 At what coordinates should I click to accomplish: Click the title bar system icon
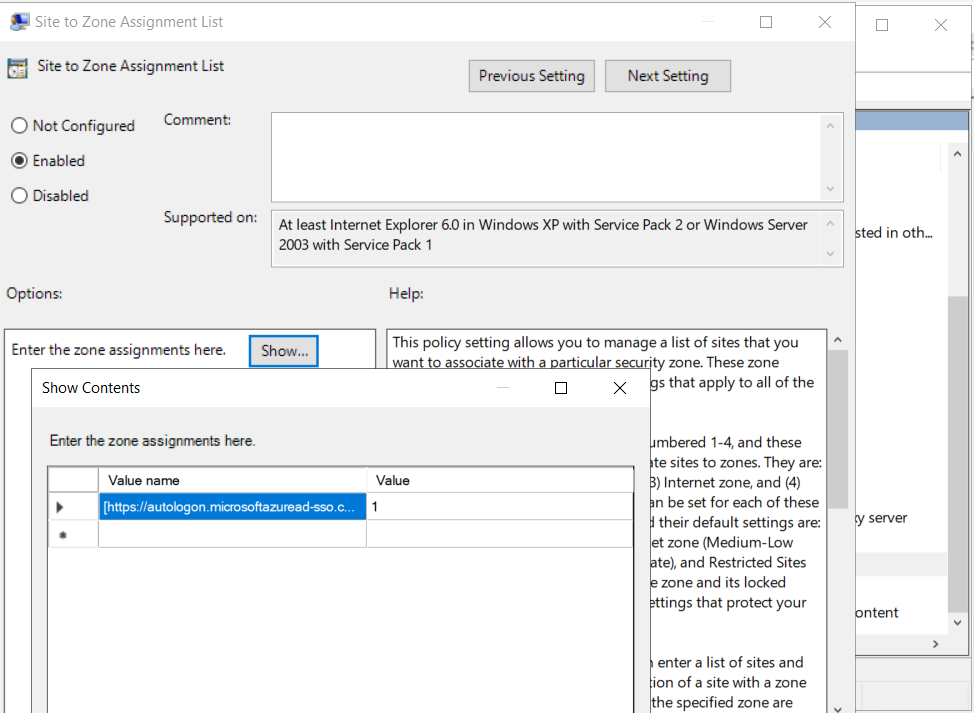point(19,22)
